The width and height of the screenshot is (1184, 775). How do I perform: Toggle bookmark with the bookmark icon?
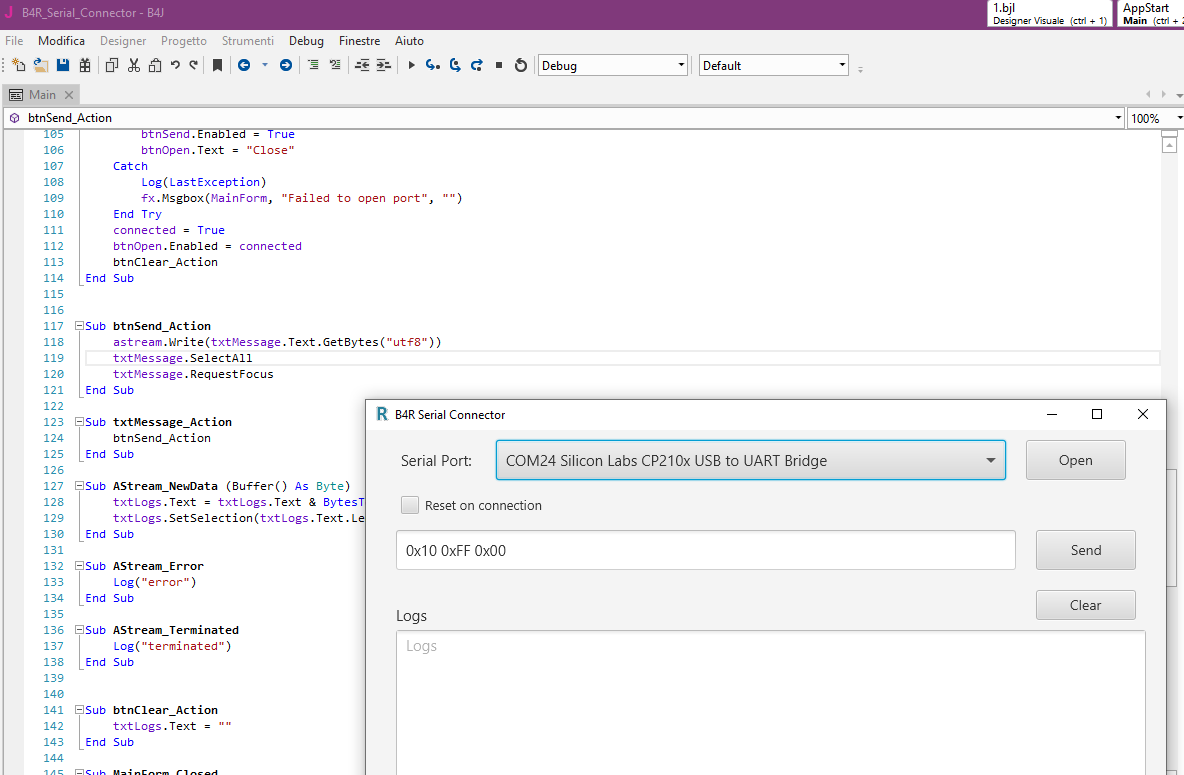(217, 66)
